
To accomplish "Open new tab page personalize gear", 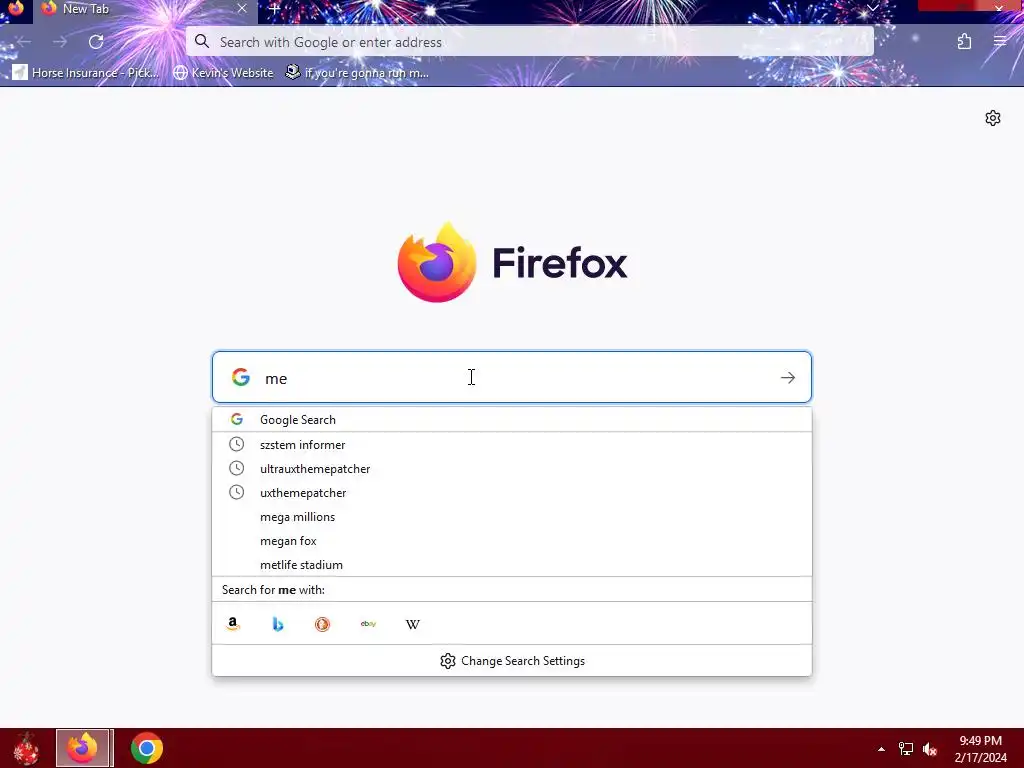I will 993,118.
